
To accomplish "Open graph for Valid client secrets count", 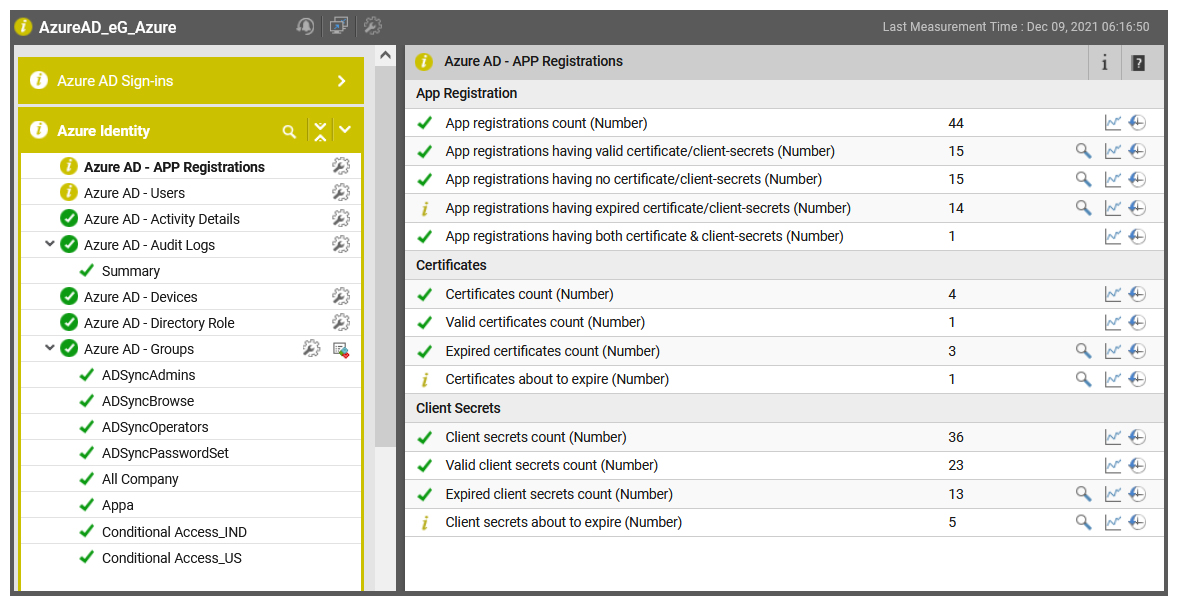I will click(1113, 466).
